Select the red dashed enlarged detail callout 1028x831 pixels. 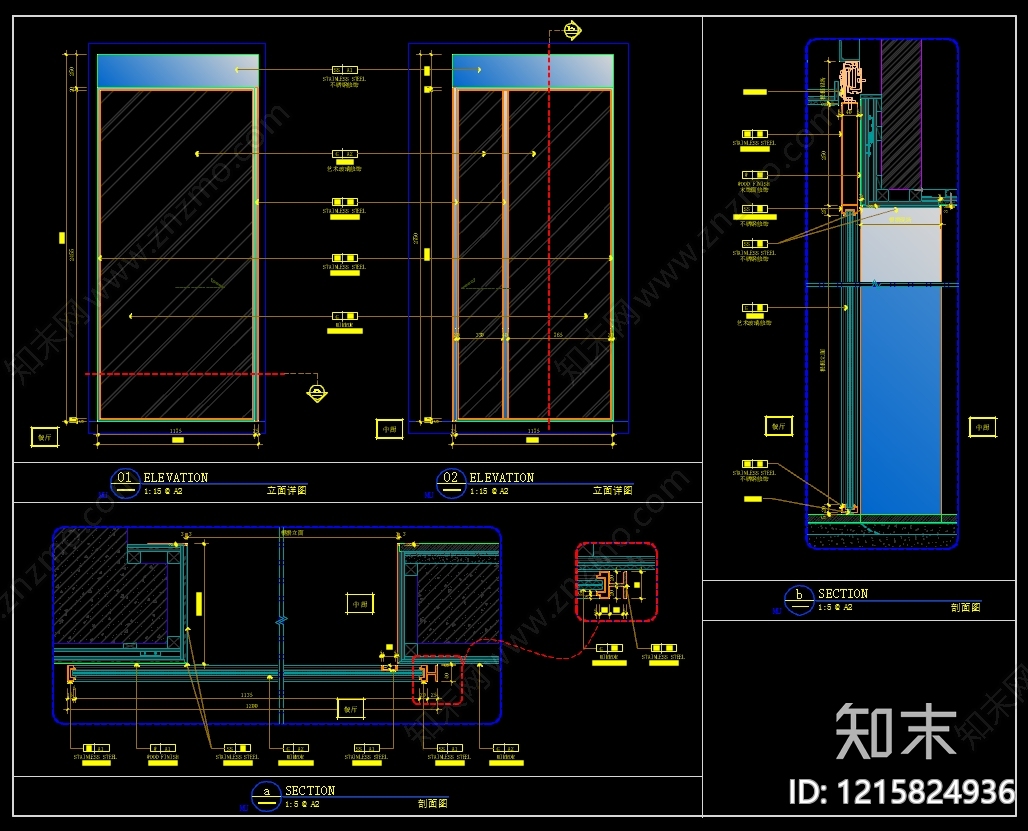pos(616,582)
